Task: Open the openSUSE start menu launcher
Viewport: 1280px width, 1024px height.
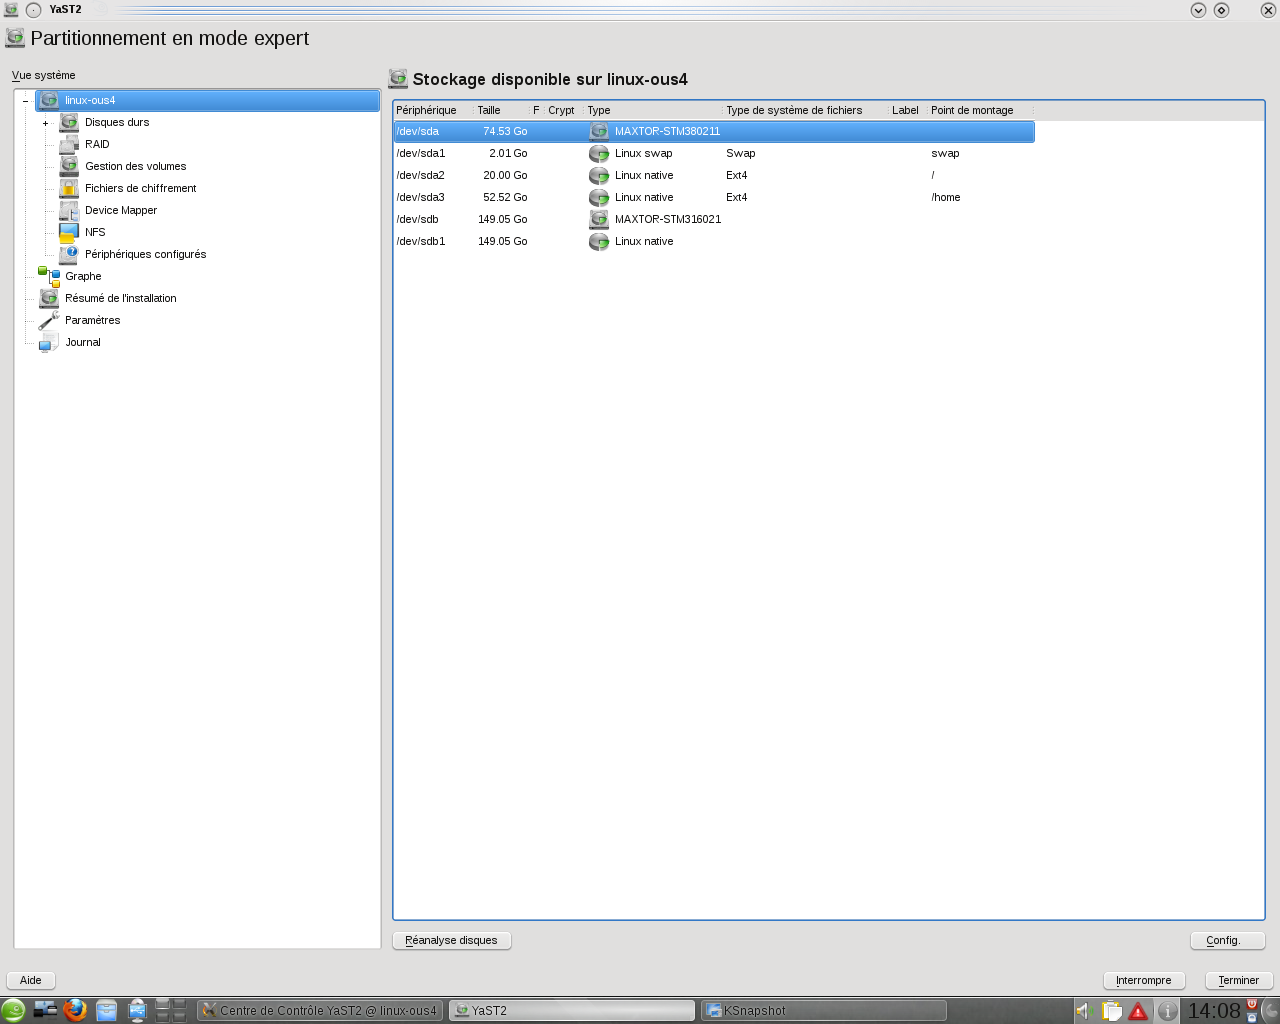Action: [x=13, y=1010]
